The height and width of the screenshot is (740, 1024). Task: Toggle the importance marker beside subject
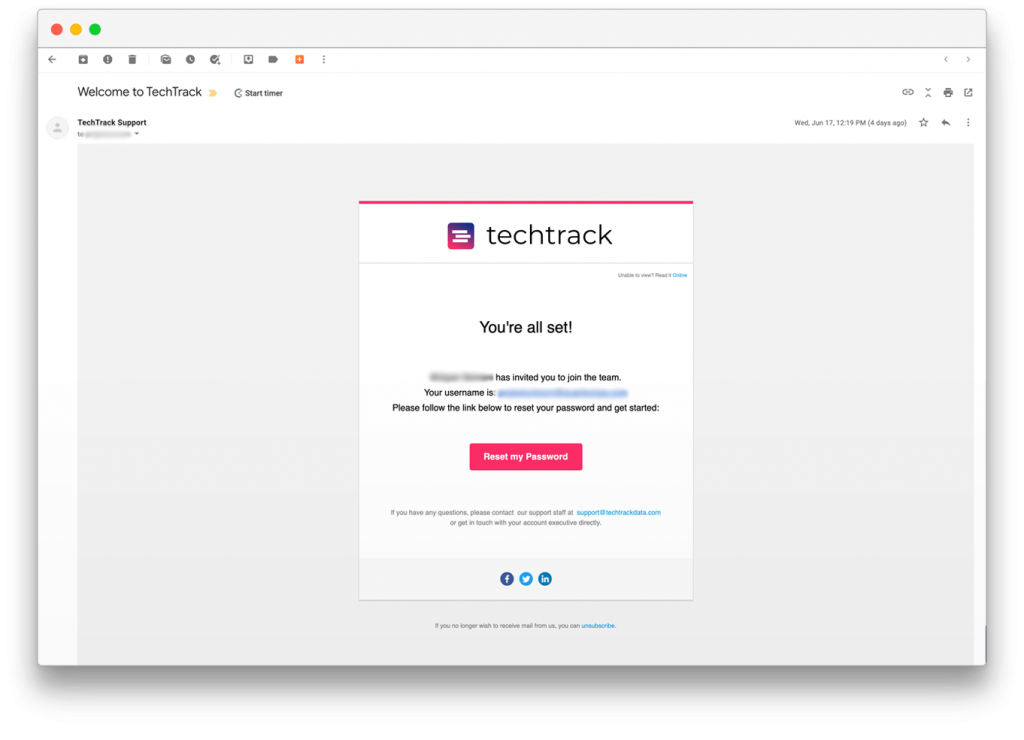213,93
